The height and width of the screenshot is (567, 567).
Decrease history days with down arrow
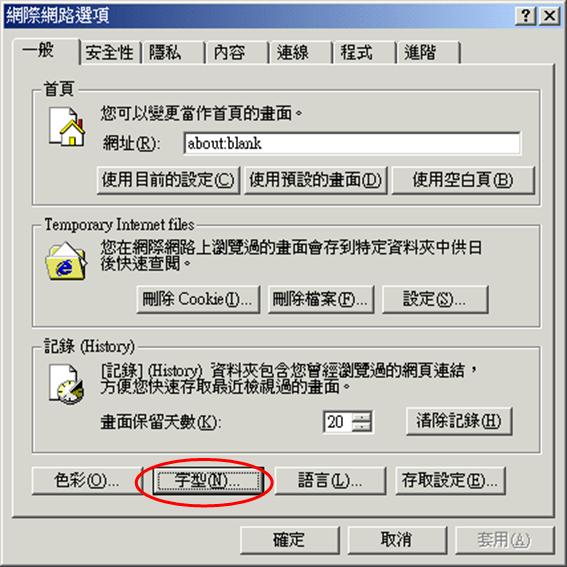[x=362, y=427]
